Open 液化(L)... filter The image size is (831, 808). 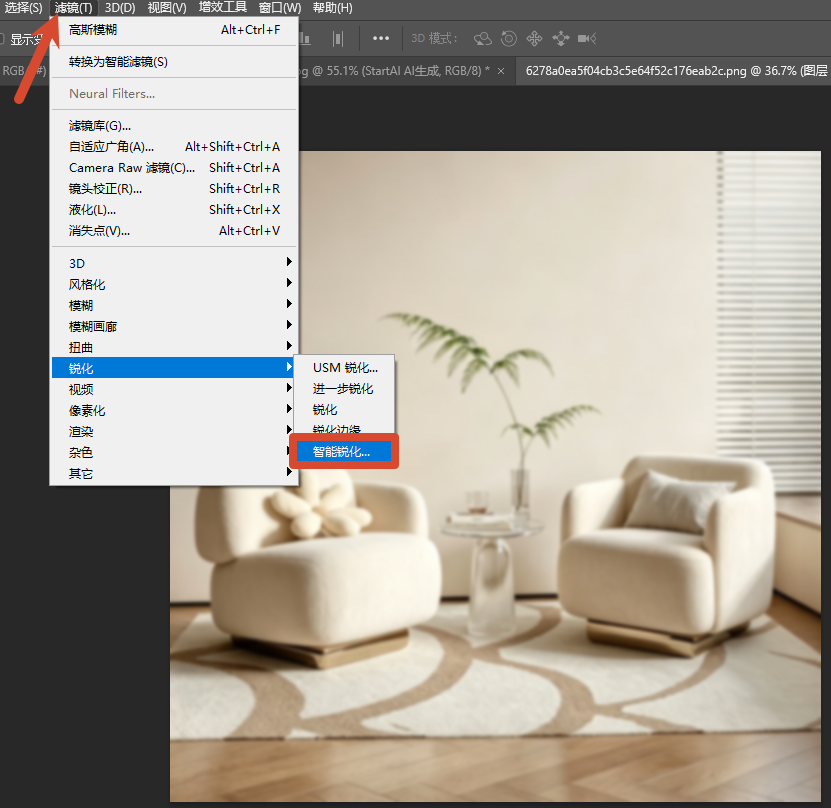(174, 210)
